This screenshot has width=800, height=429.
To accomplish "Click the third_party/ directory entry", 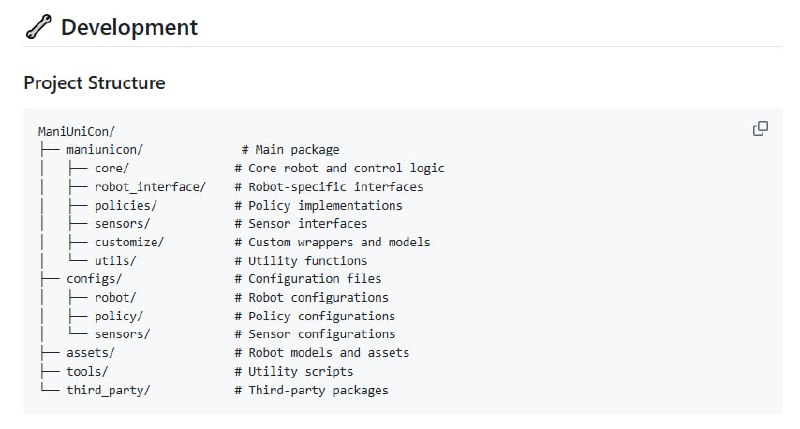I will 108,389.
